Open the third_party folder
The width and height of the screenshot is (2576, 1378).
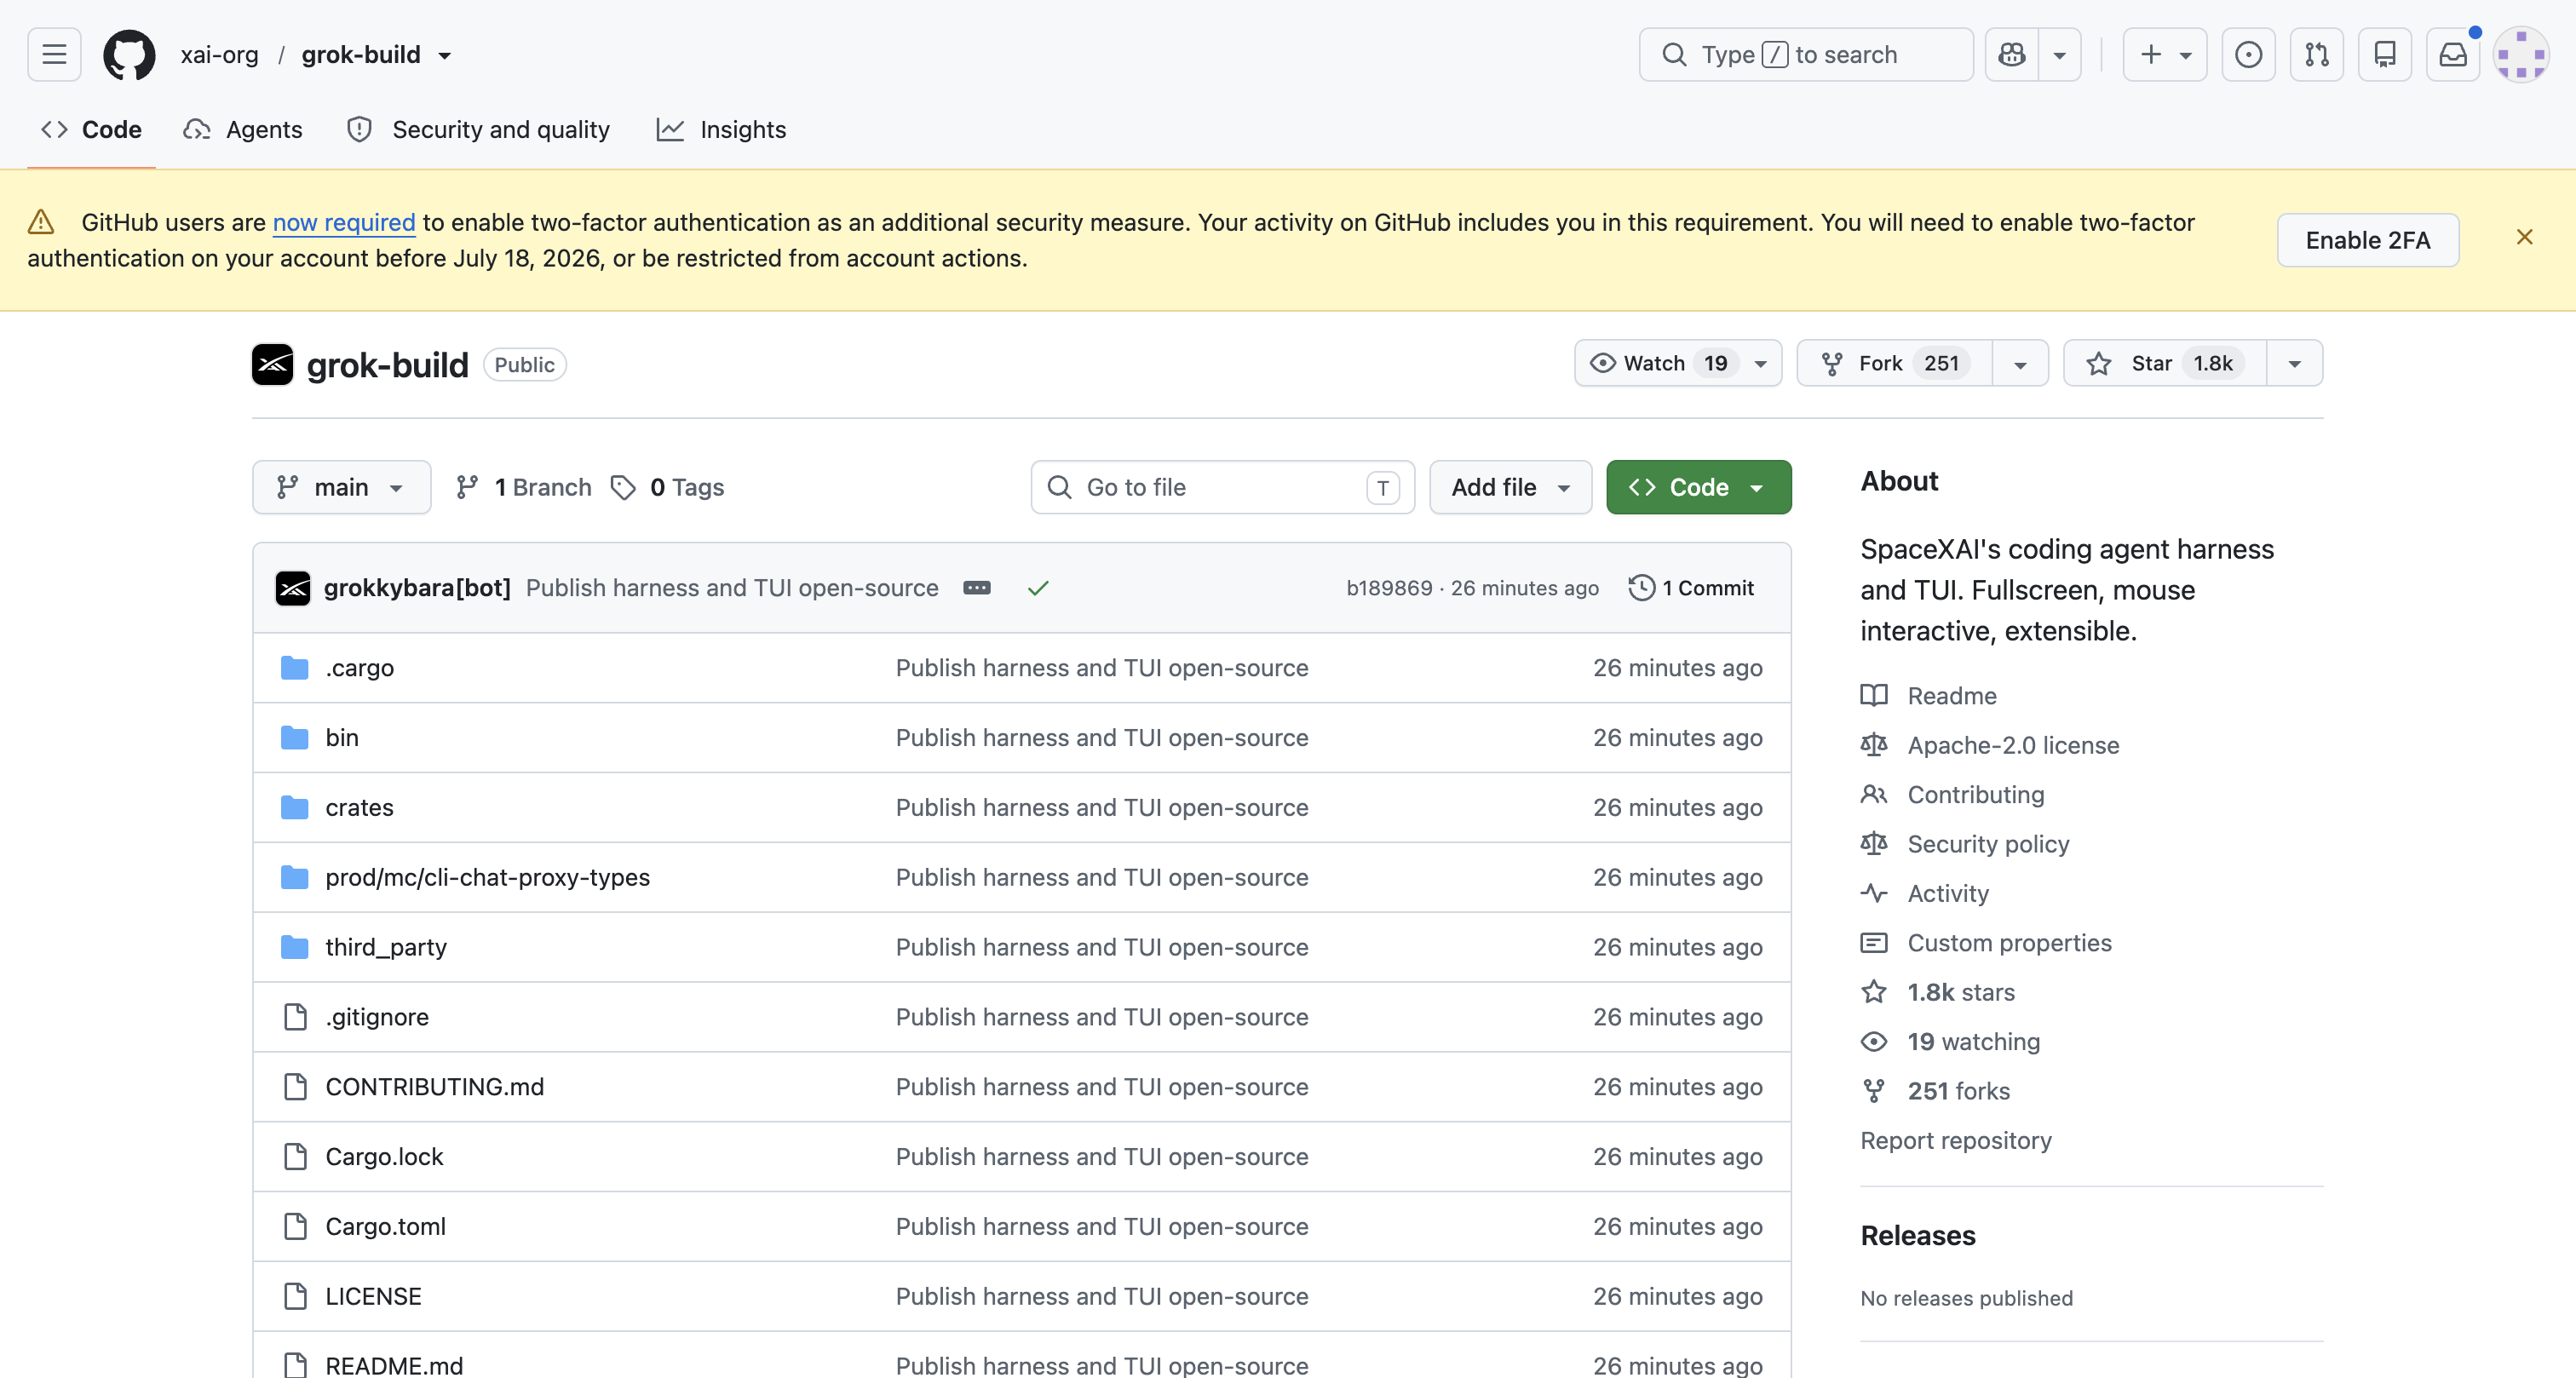(x=385, y=947)
